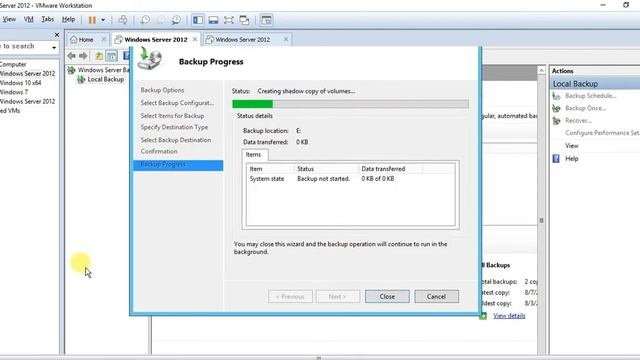
Task: Restore the VMware Workstation window size
Action: pyautogui.click(x=626, y=5)
